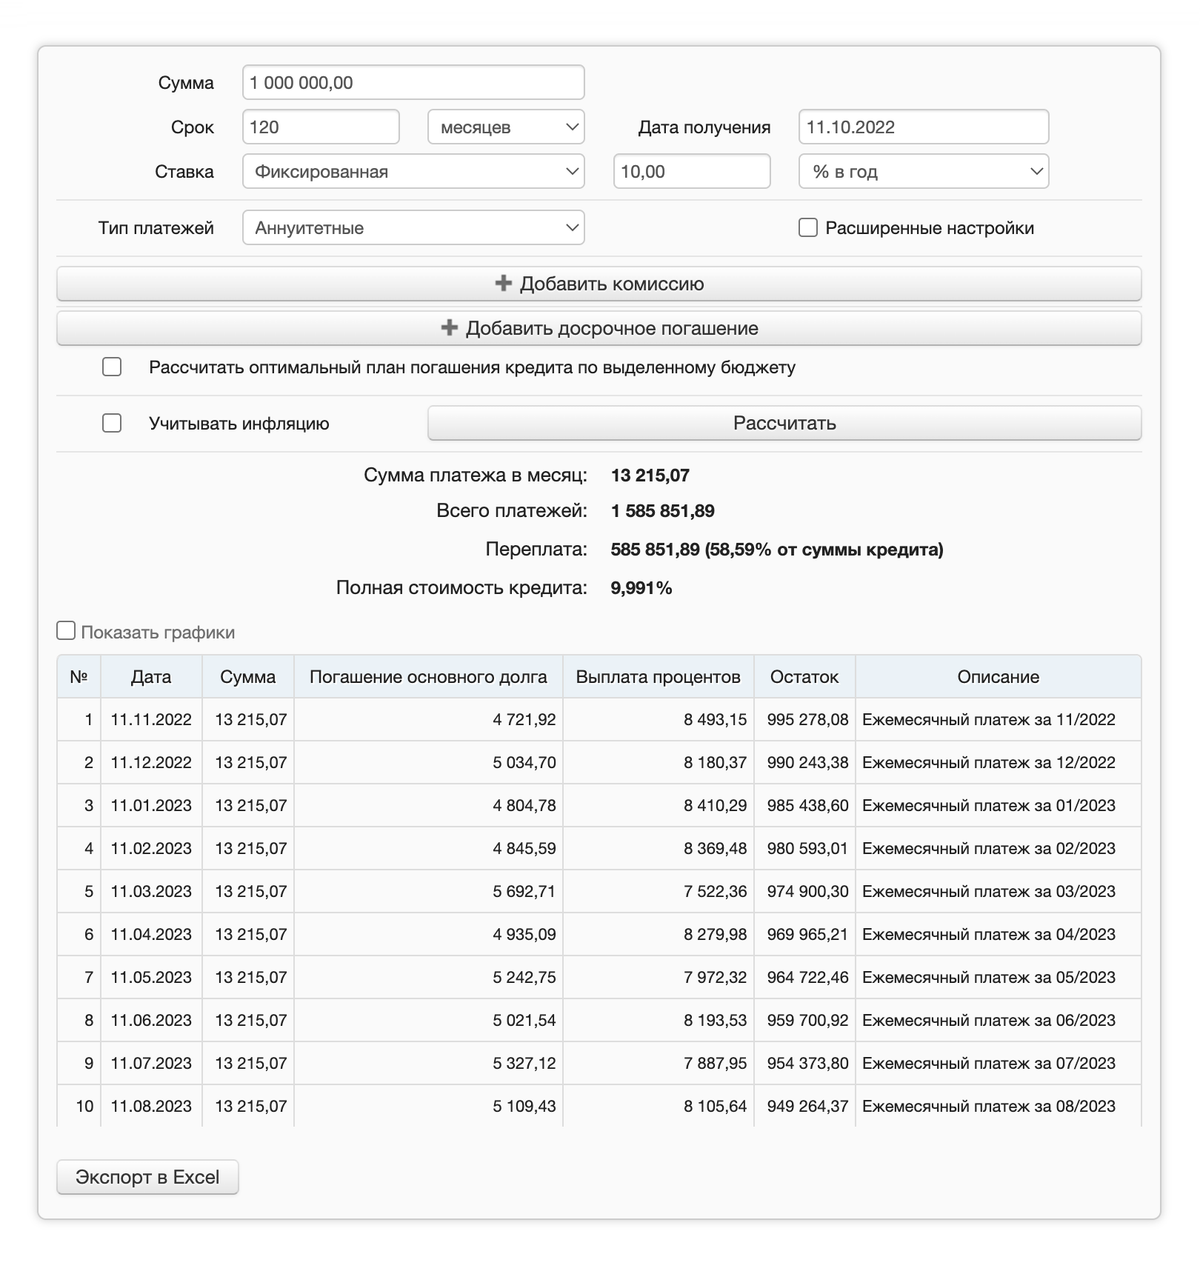Click the Экспорт в Excel button
This screenshot has width=1200, height=1274.
(x=147, y=1177)
